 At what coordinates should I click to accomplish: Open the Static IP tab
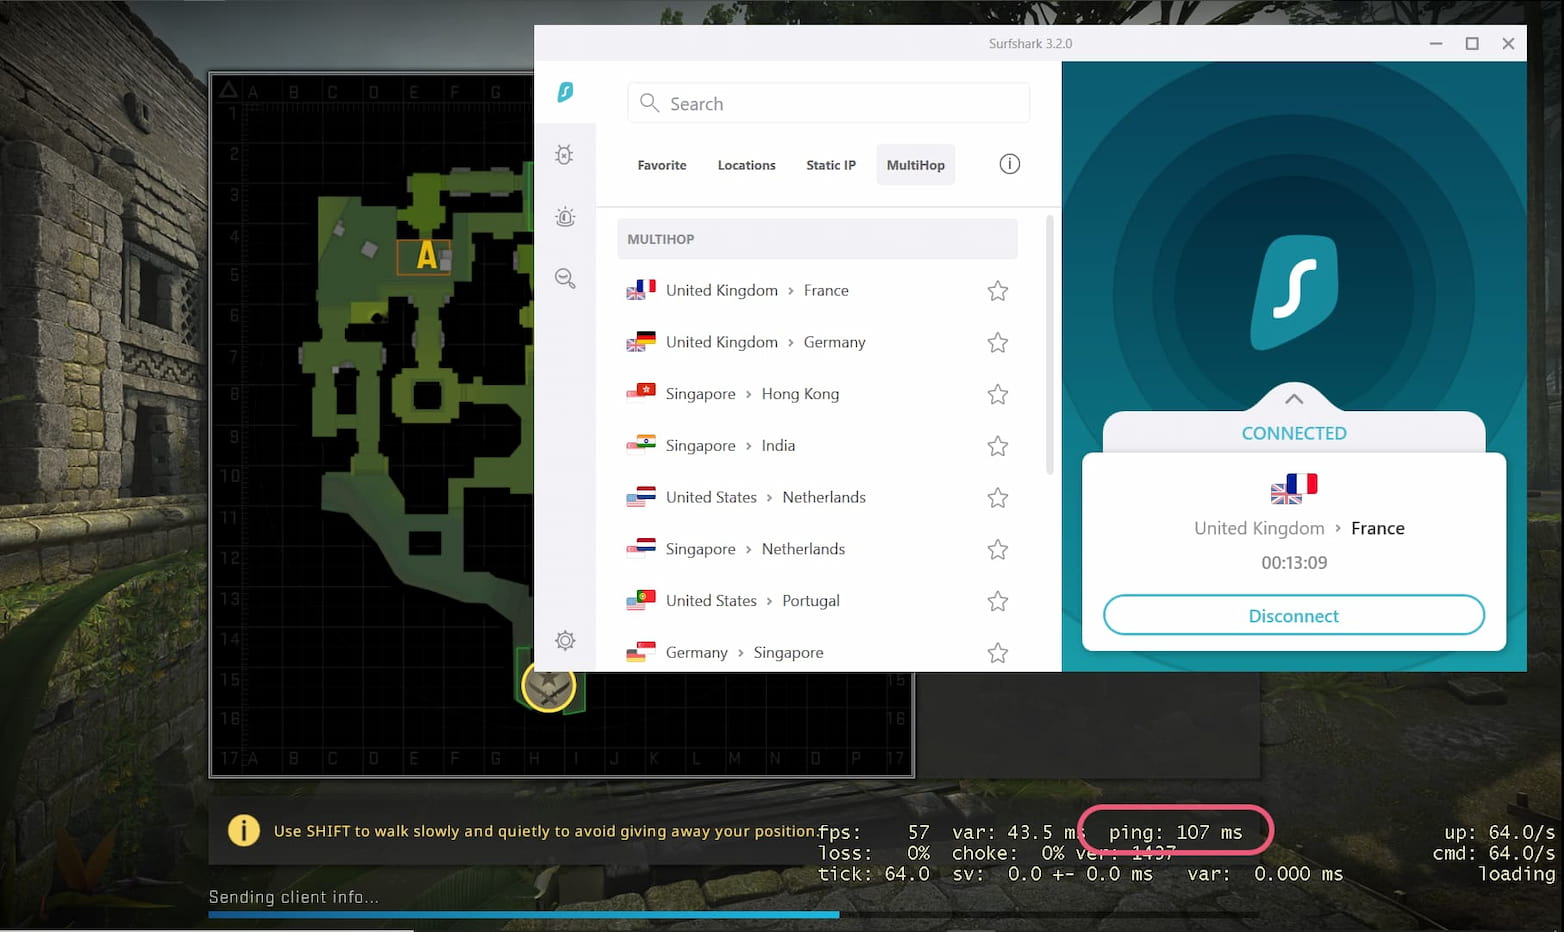831,165
